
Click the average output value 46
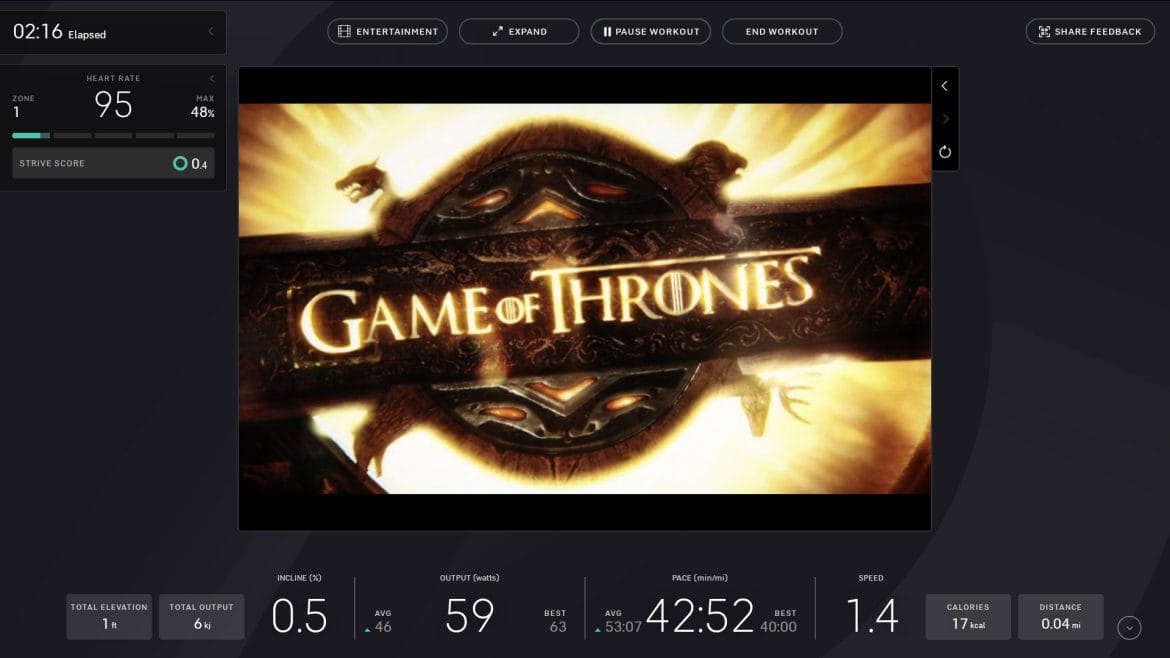[x=383, y=627]
